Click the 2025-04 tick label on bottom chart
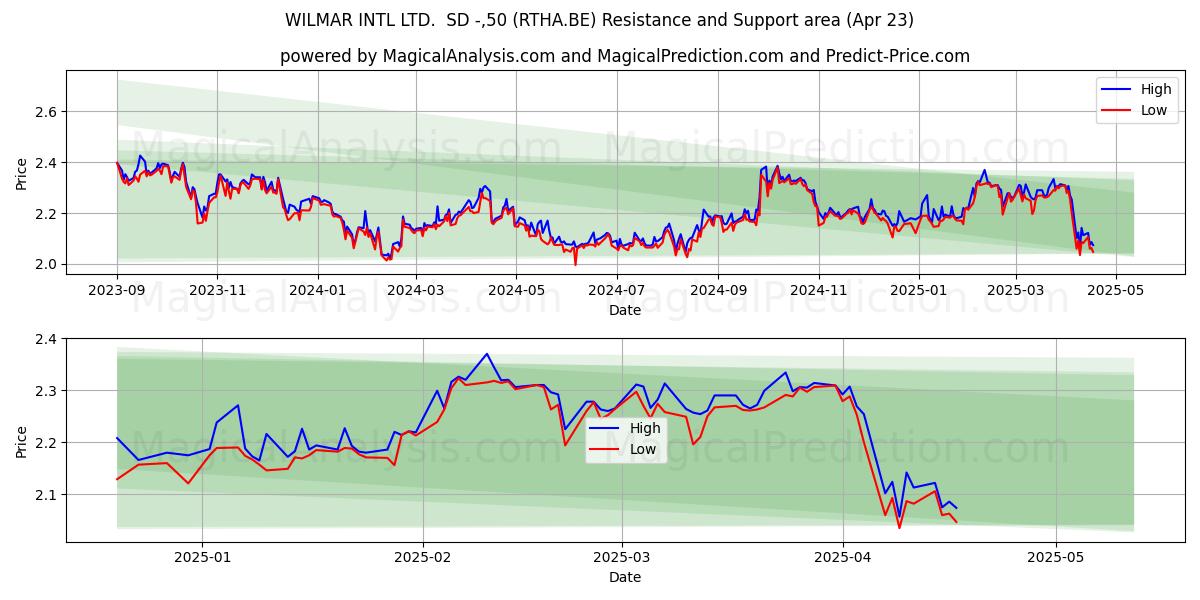Viewport: 1200px width, 600px height. pos(843,558)
